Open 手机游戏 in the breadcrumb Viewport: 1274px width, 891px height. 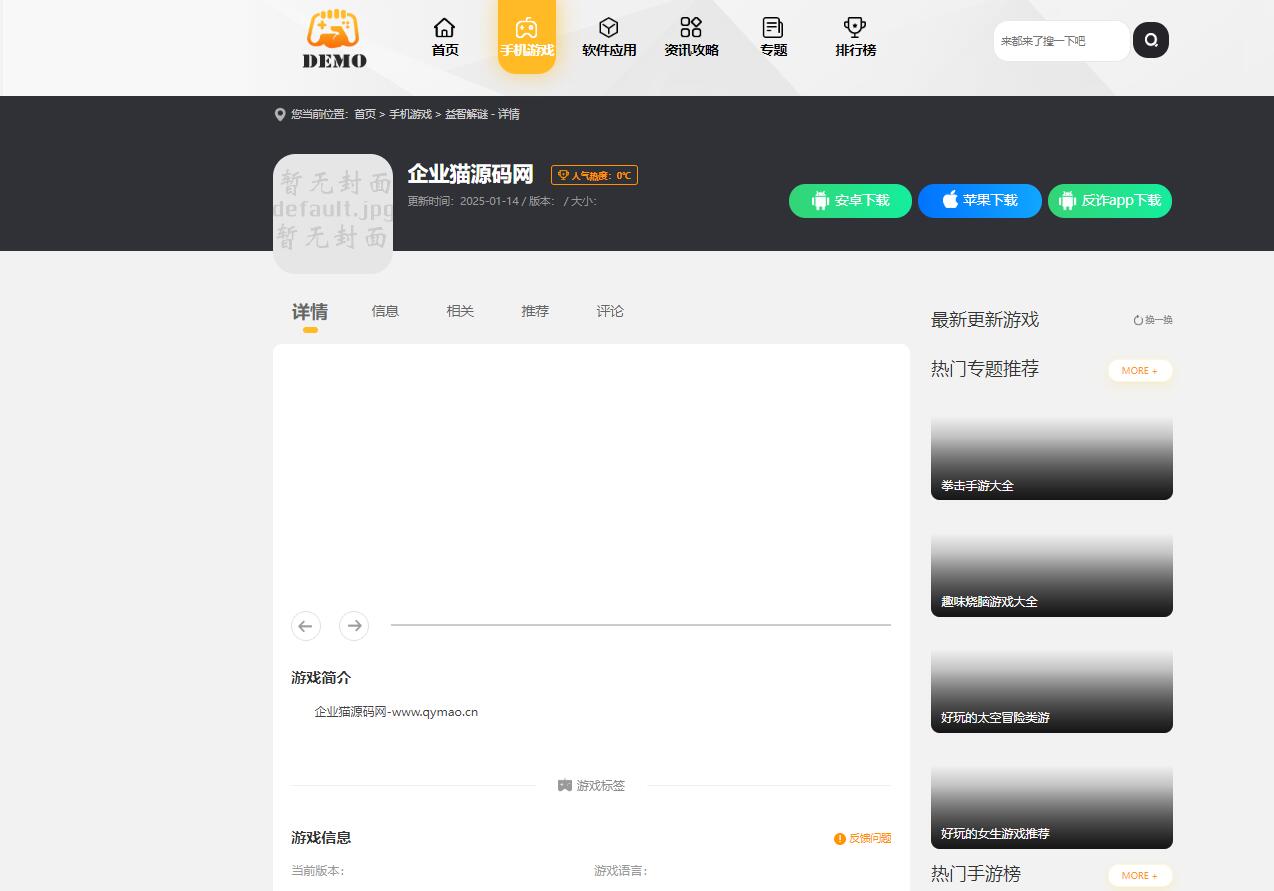[x=413, y=114]
